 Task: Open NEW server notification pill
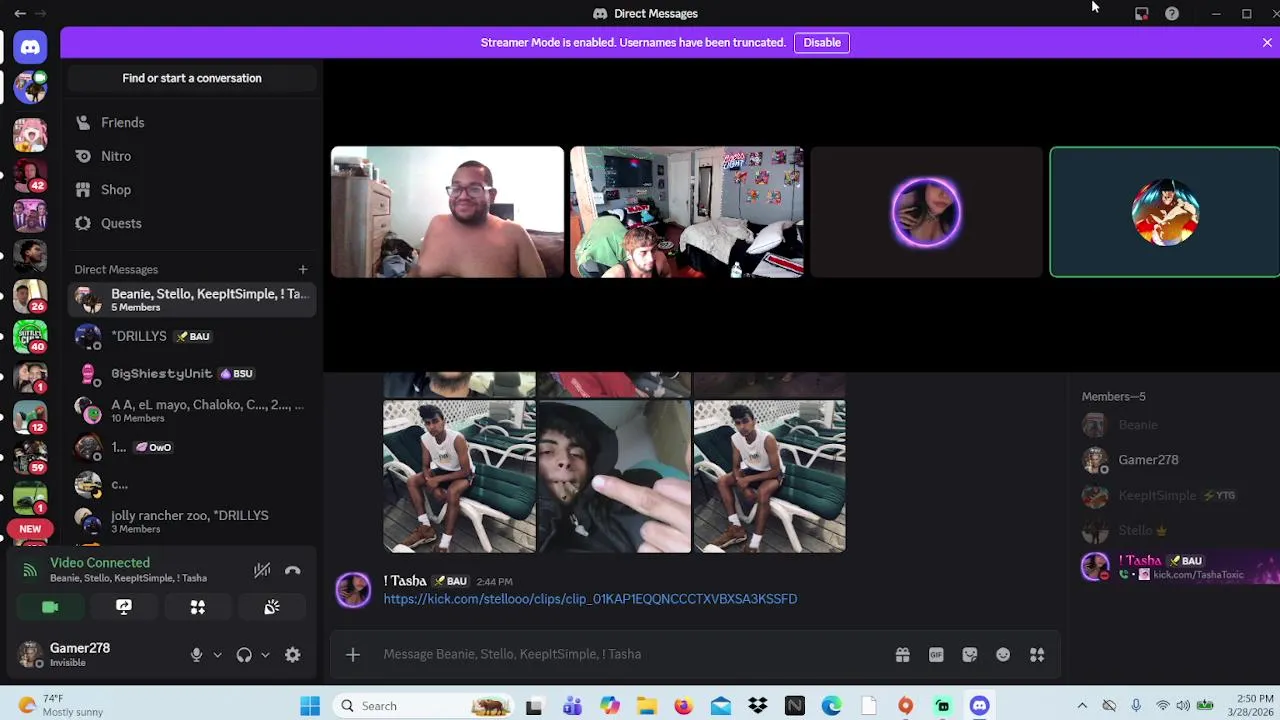(30, 529)
